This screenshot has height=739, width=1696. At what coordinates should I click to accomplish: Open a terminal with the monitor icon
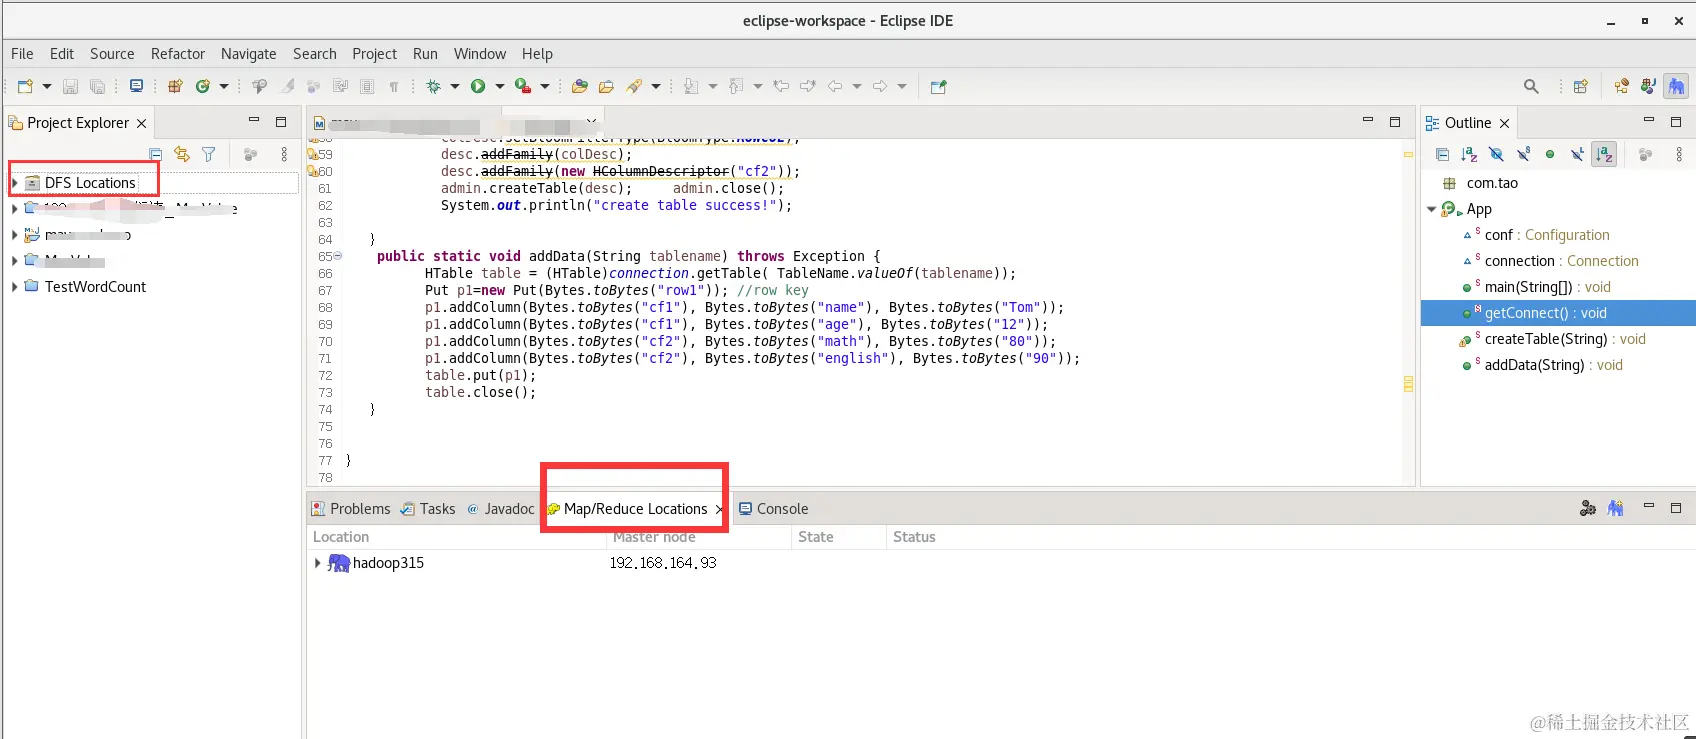click(x=136, y=86)
